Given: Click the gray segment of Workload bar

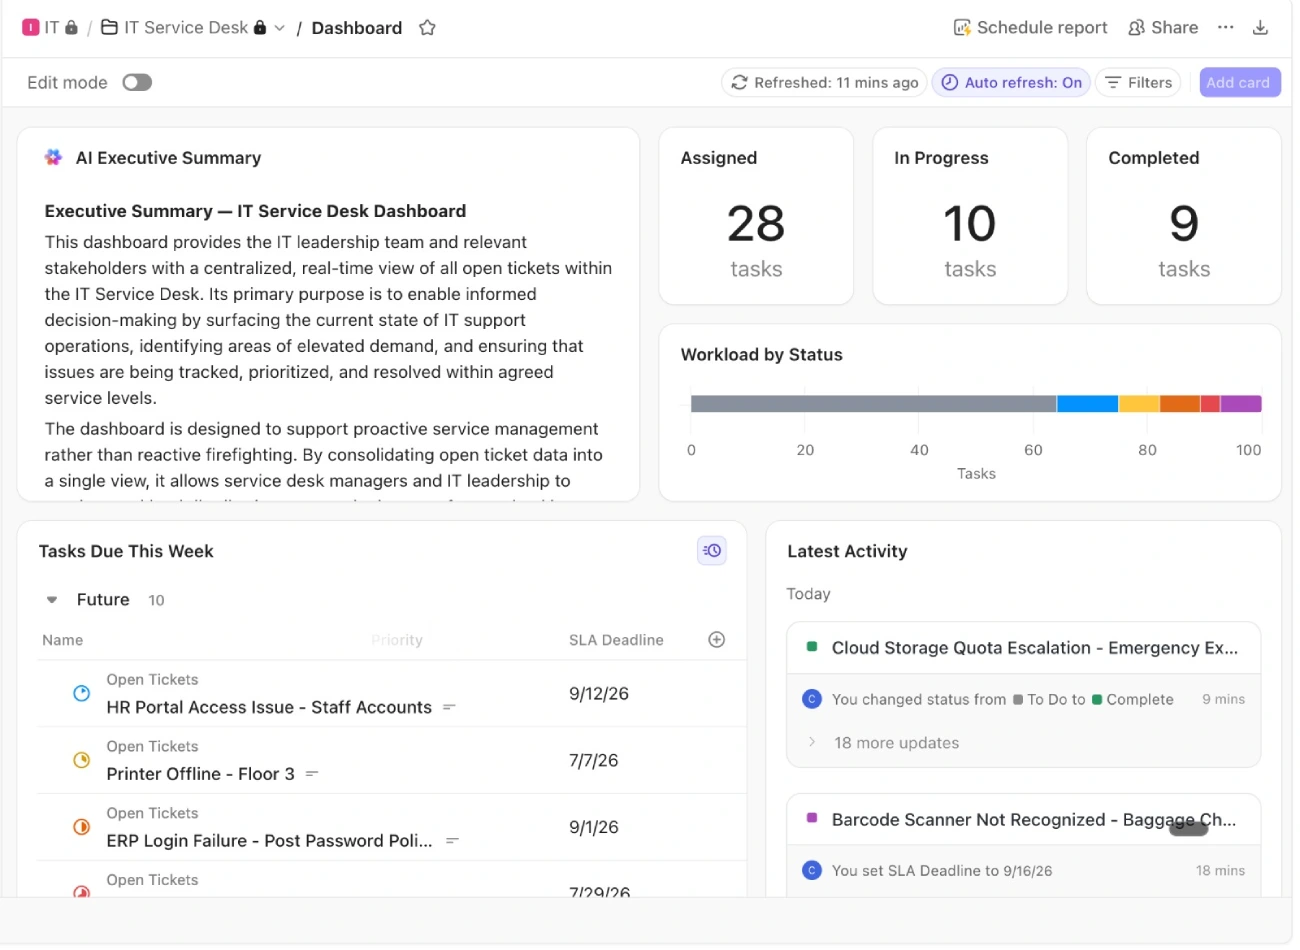Looking at the screenshot, I should (873, 404).
